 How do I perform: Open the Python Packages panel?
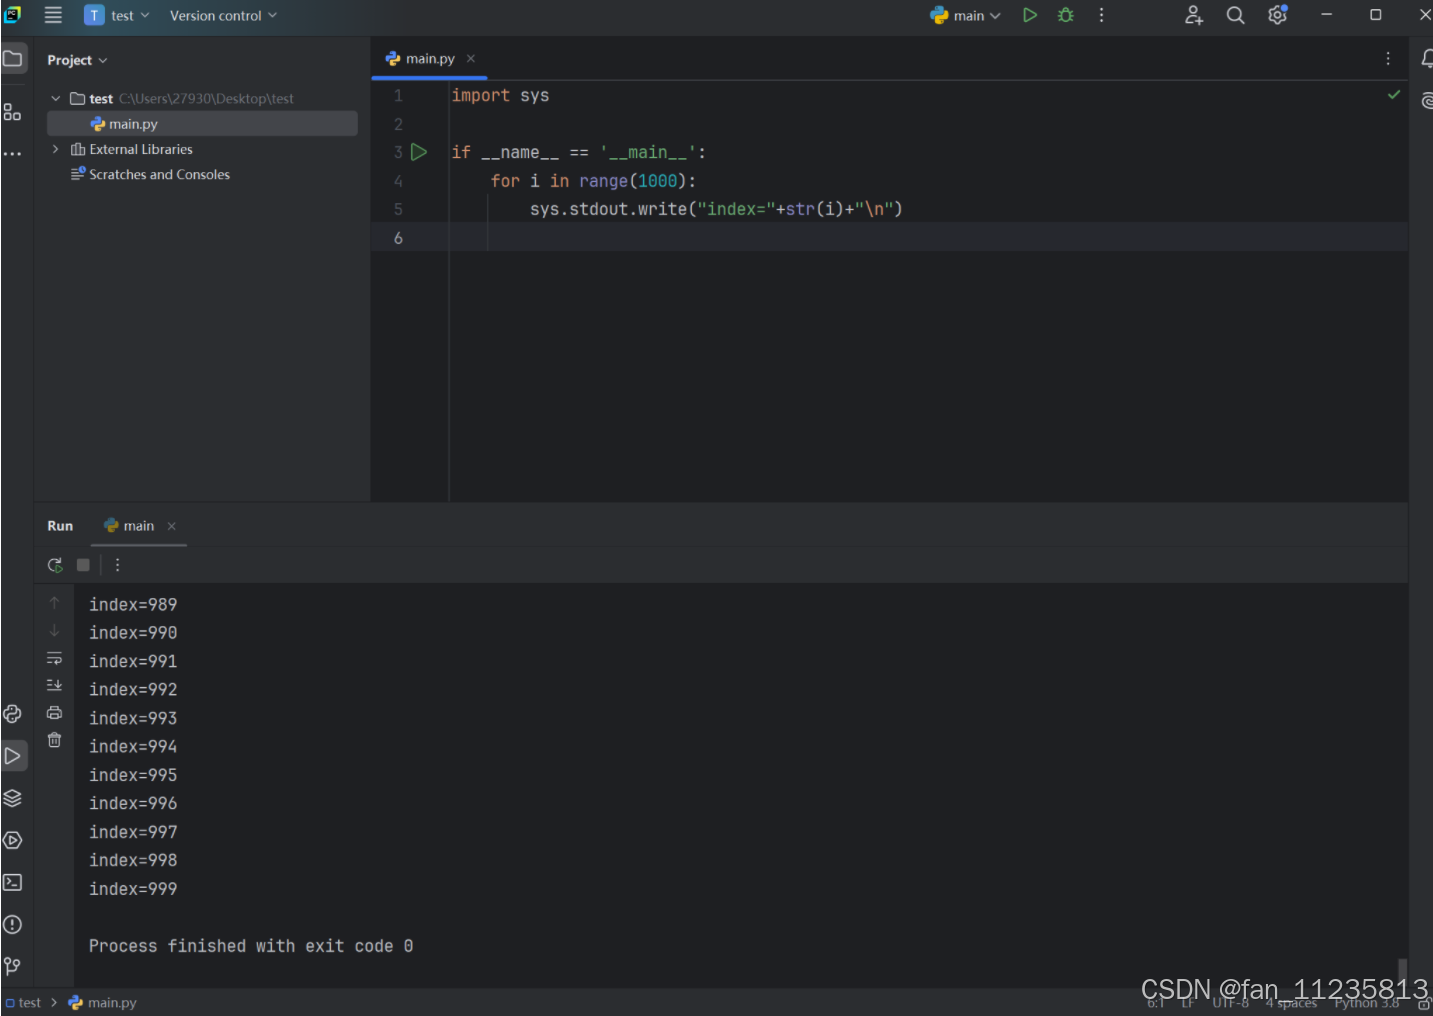(13, 798)
